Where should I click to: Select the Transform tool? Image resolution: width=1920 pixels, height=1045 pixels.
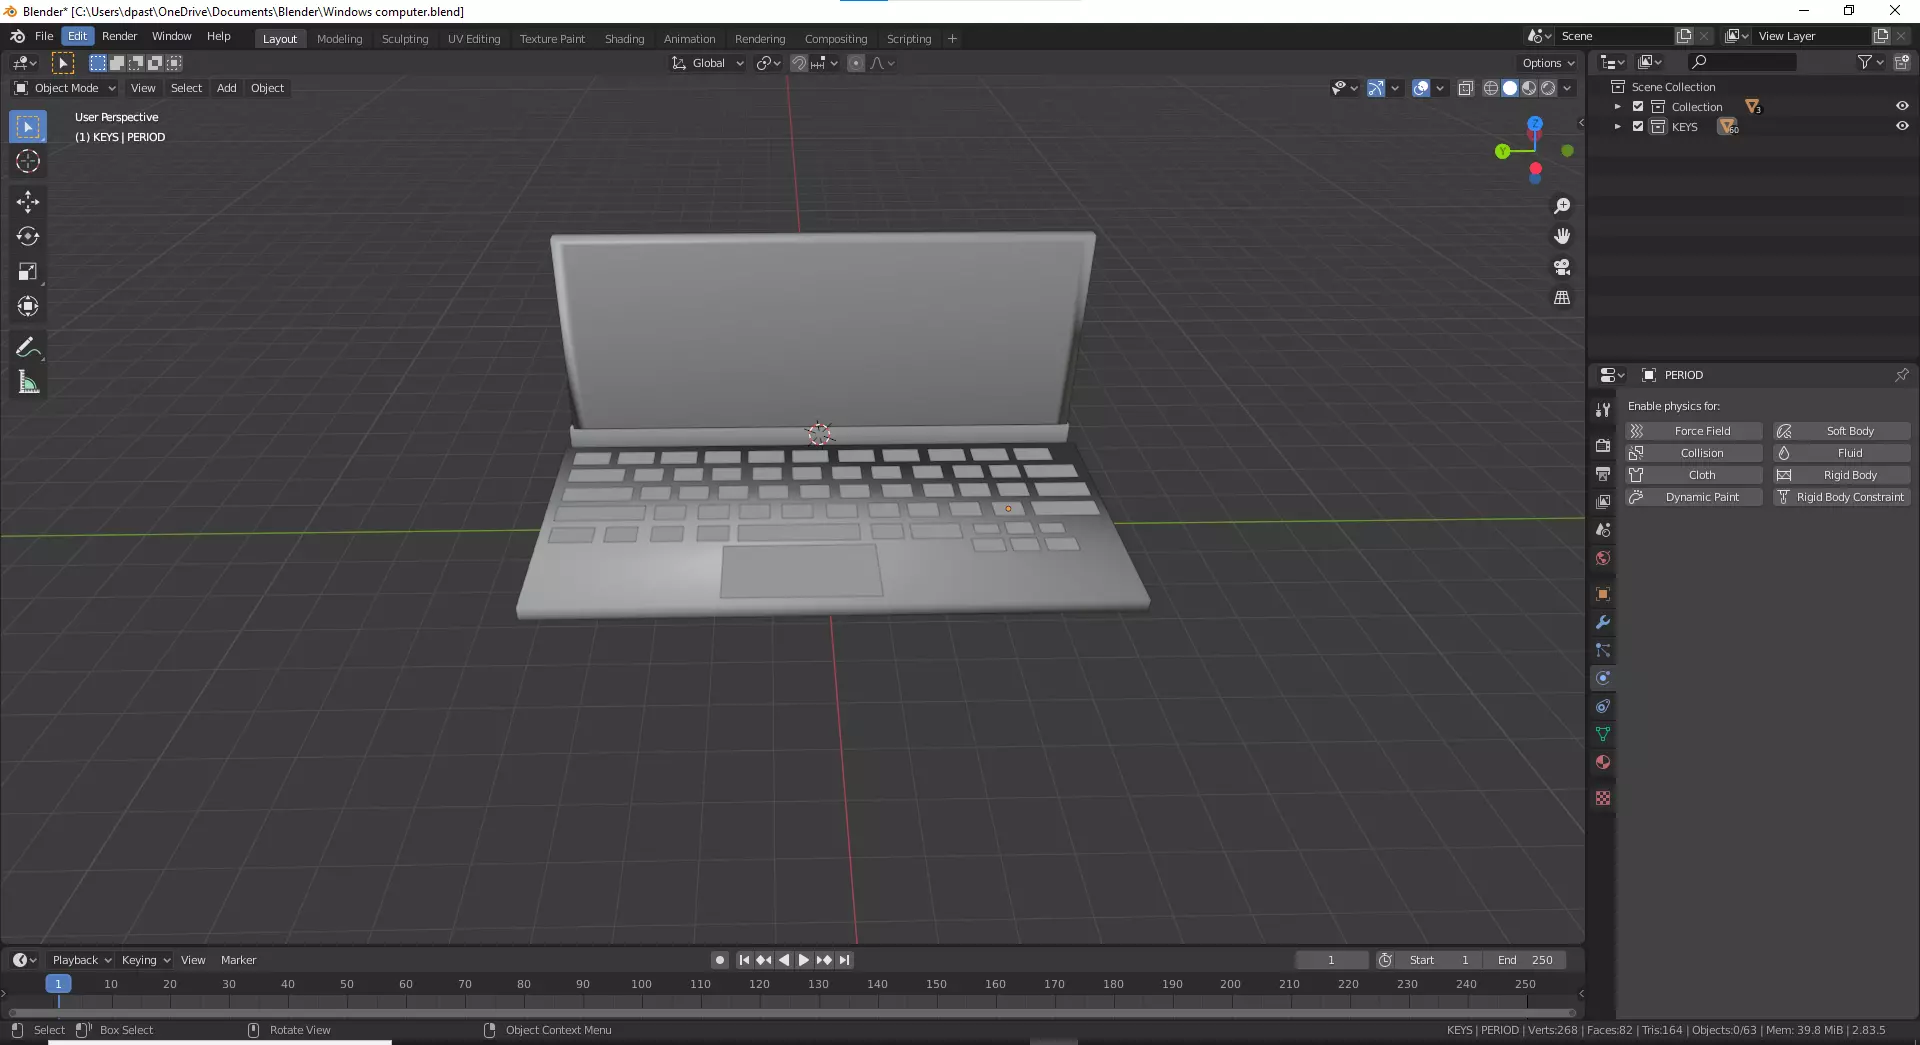[x=28, y=307]
